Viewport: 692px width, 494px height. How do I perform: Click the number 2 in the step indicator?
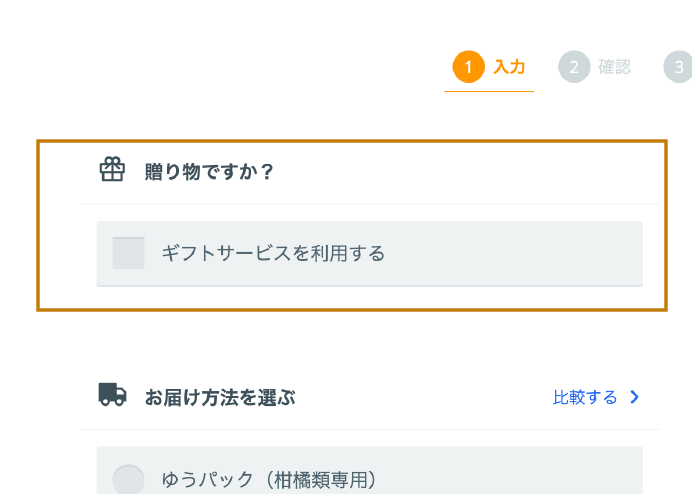pos(574,68)
